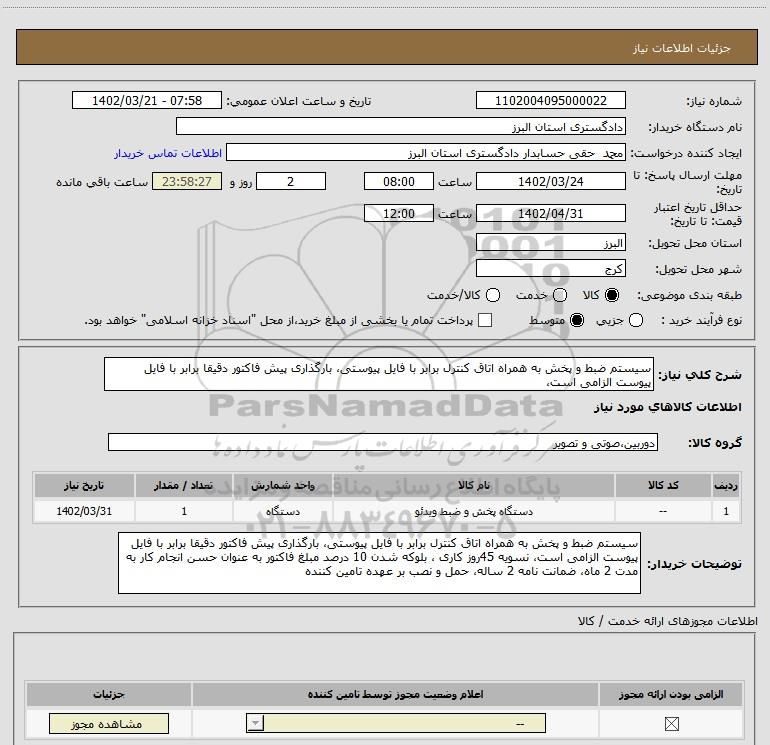Click the delivery city field کرج

click(x=550, y=269)
